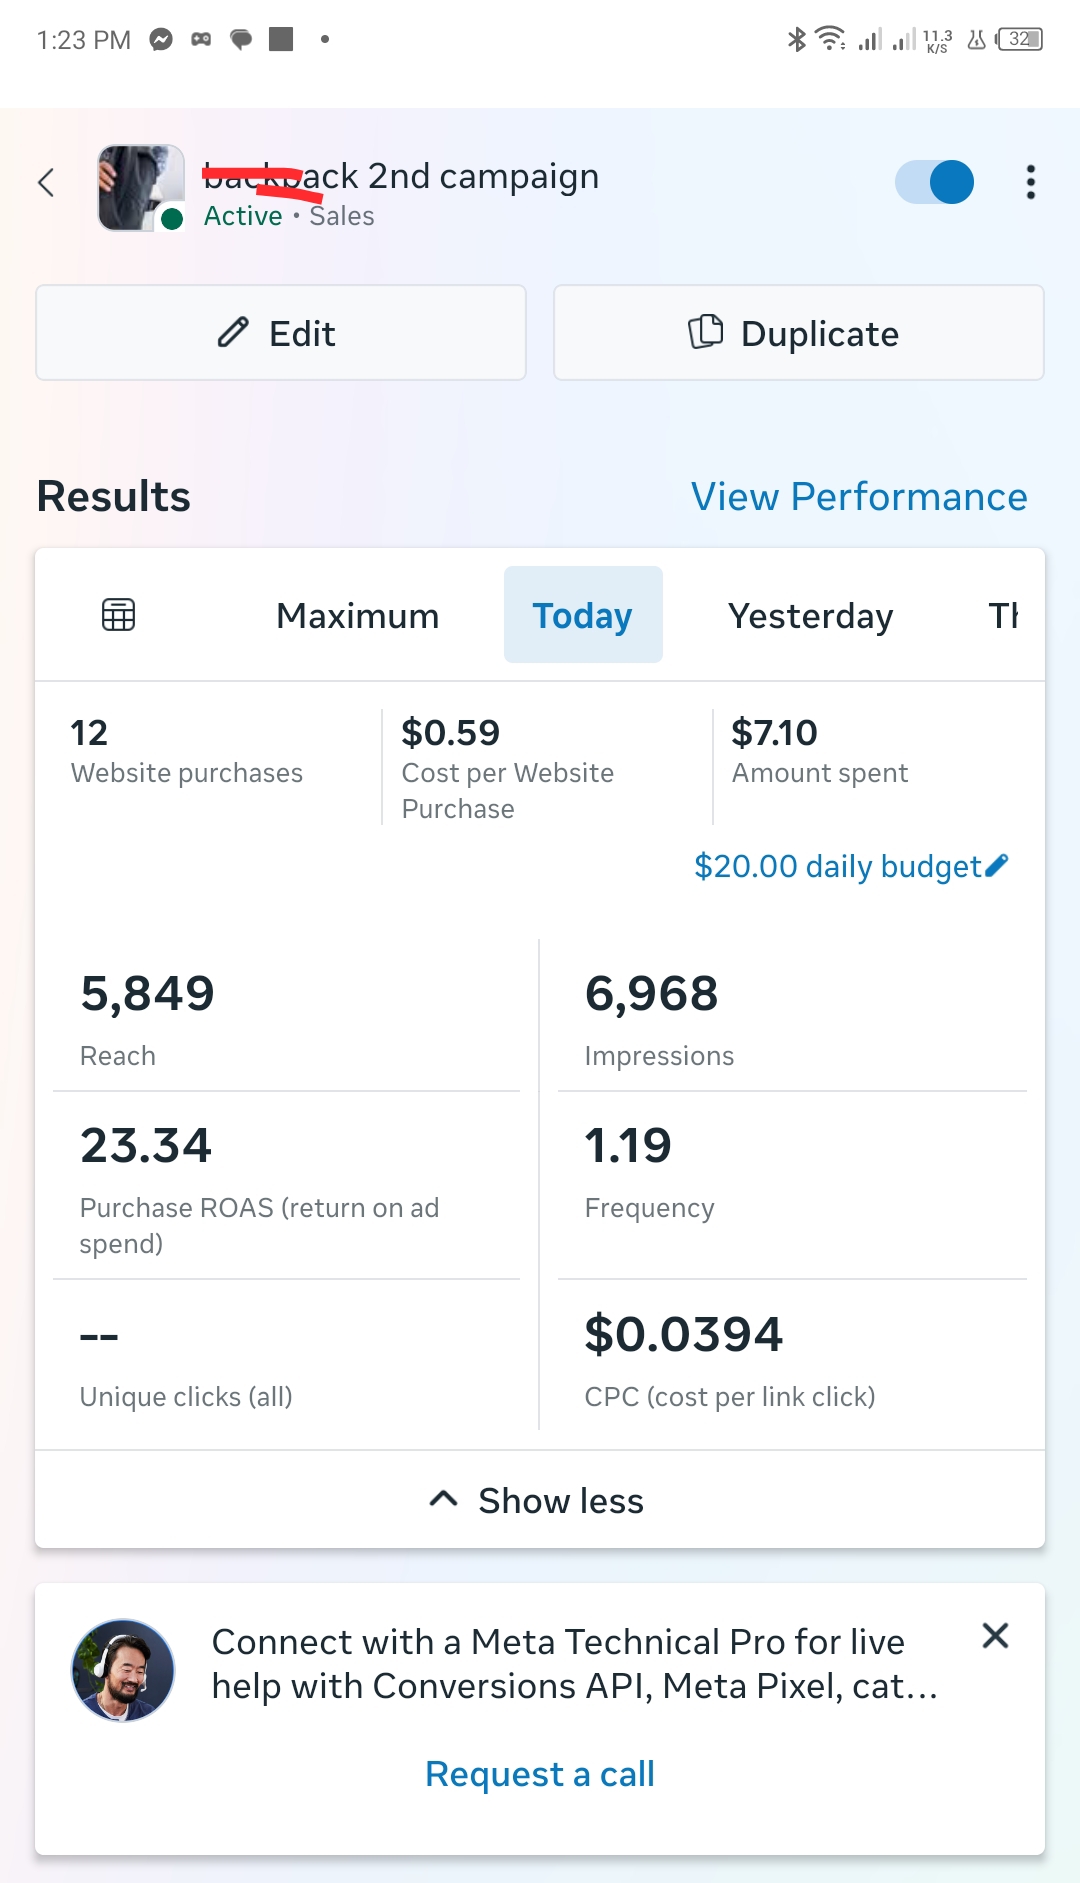
Task: Collapse results with Show less
Action: [x=540, y=1500]
